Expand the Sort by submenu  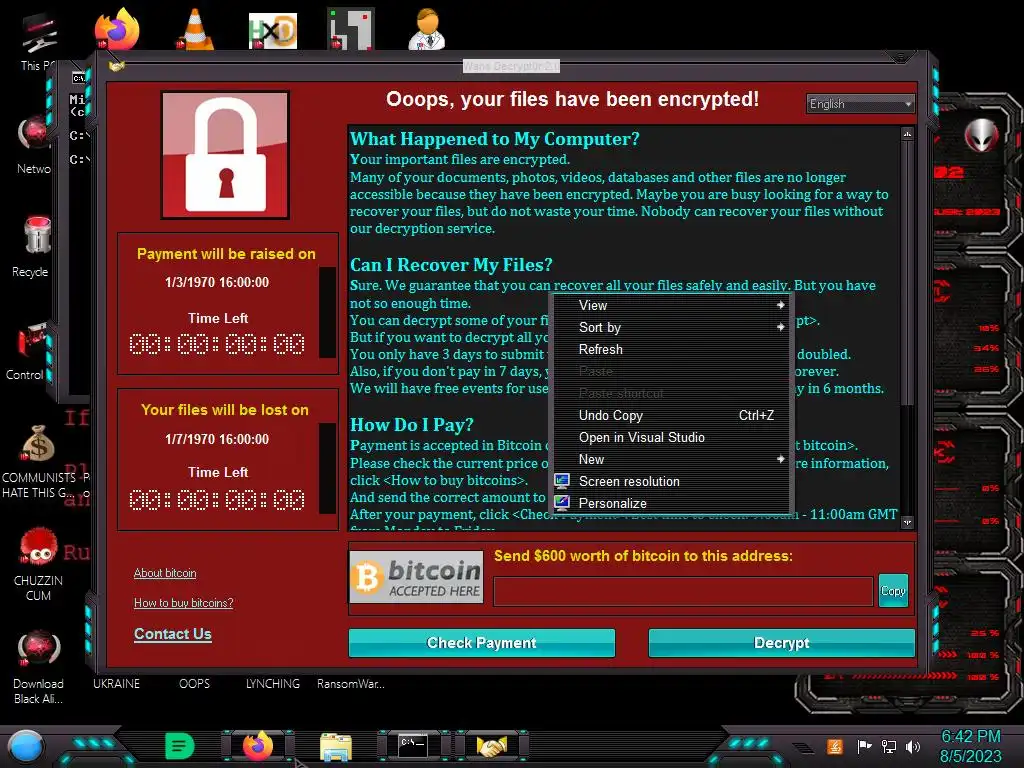point(673,327)
